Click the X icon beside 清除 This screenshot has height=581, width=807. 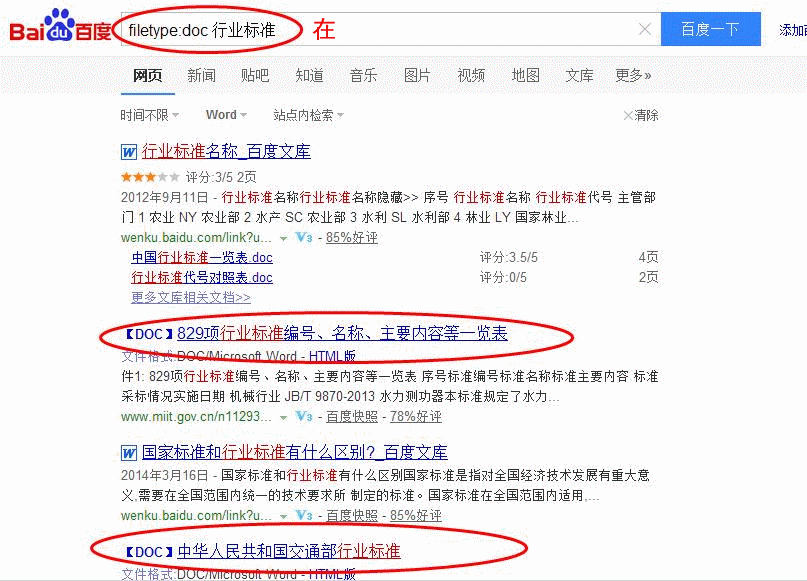pyautogui.click(x=627, y=115)
